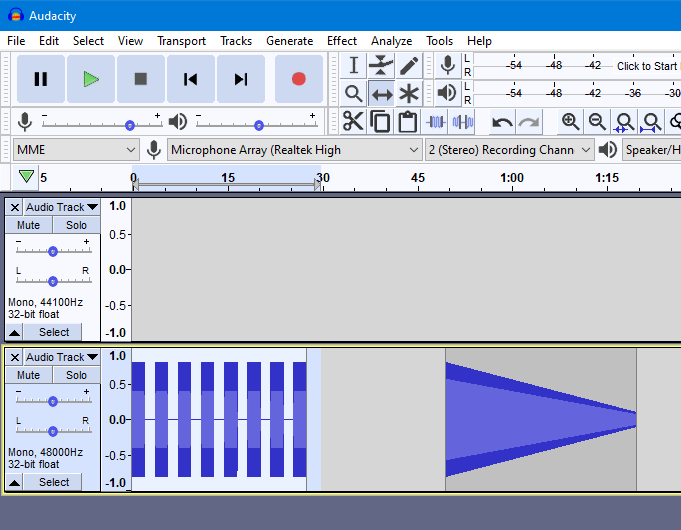Click the Select button on the 44100Hz track

click(53, 332)
